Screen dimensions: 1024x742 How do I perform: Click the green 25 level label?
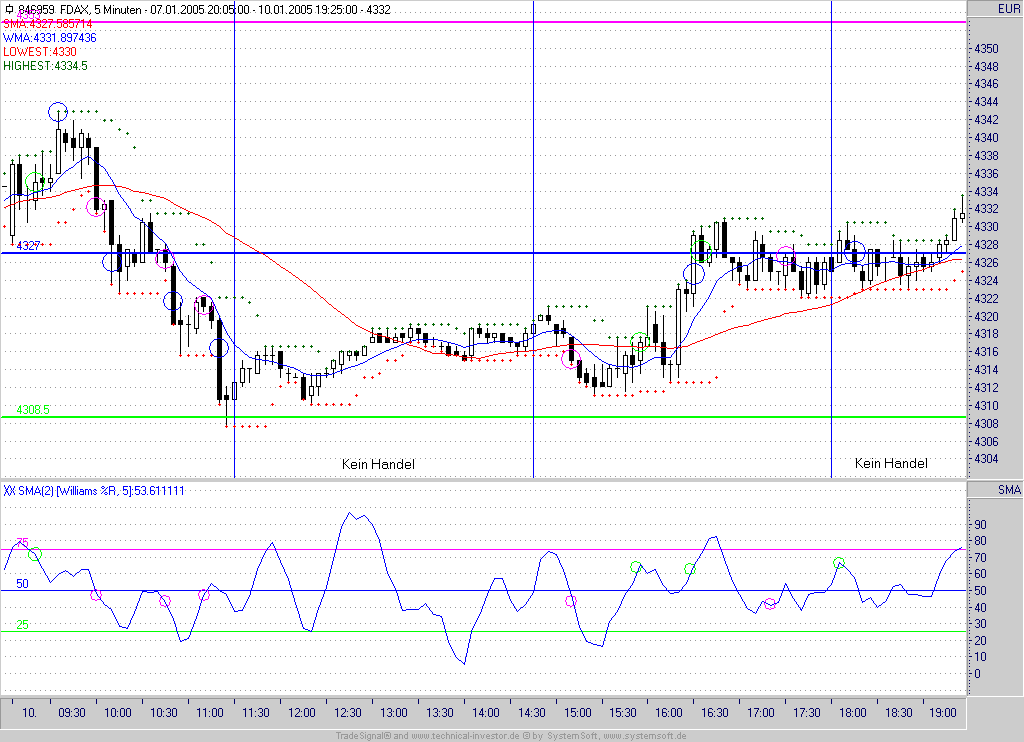[22, 624]
